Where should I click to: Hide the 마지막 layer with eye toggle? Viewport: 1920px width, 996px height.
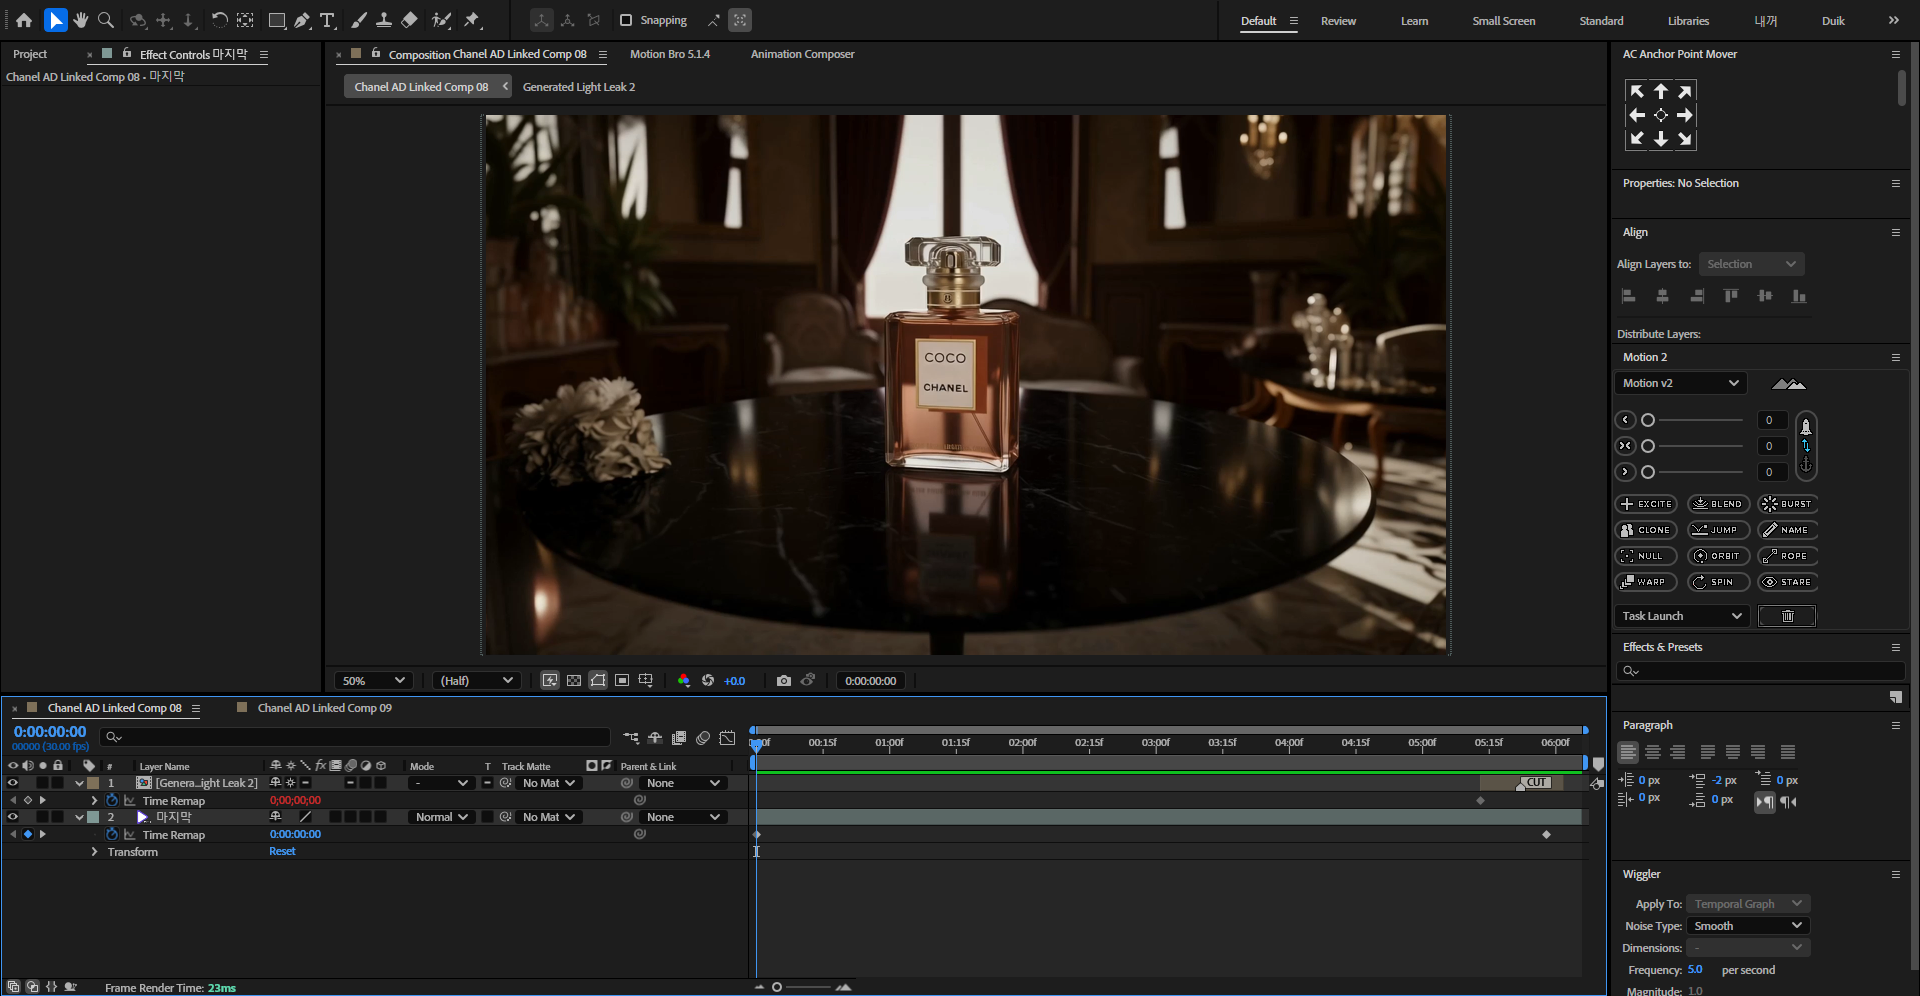tap(13, 817)
